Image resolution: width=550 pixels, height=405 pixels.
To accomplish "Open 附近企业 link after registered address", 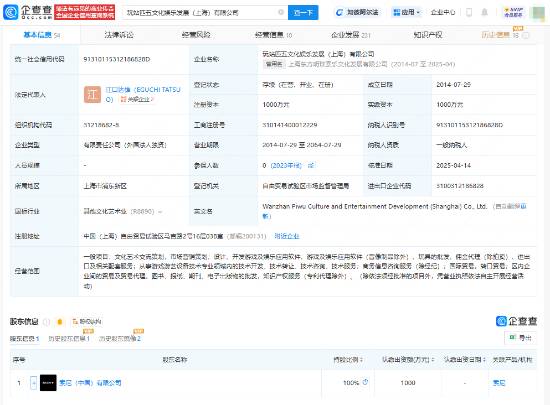I will pos(287,236).
